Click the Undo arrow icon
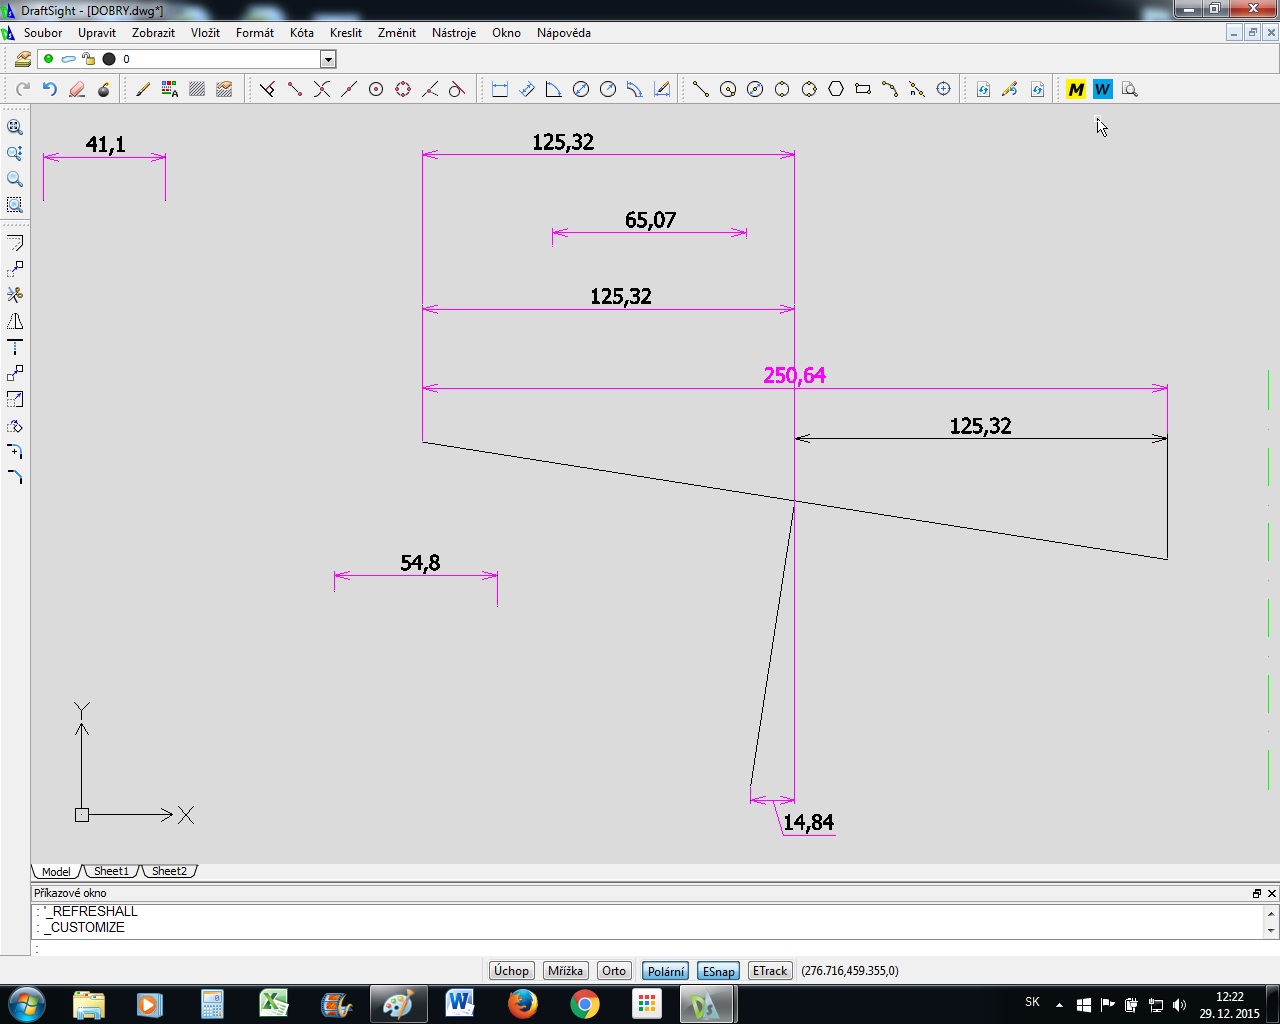 [49, 89]
